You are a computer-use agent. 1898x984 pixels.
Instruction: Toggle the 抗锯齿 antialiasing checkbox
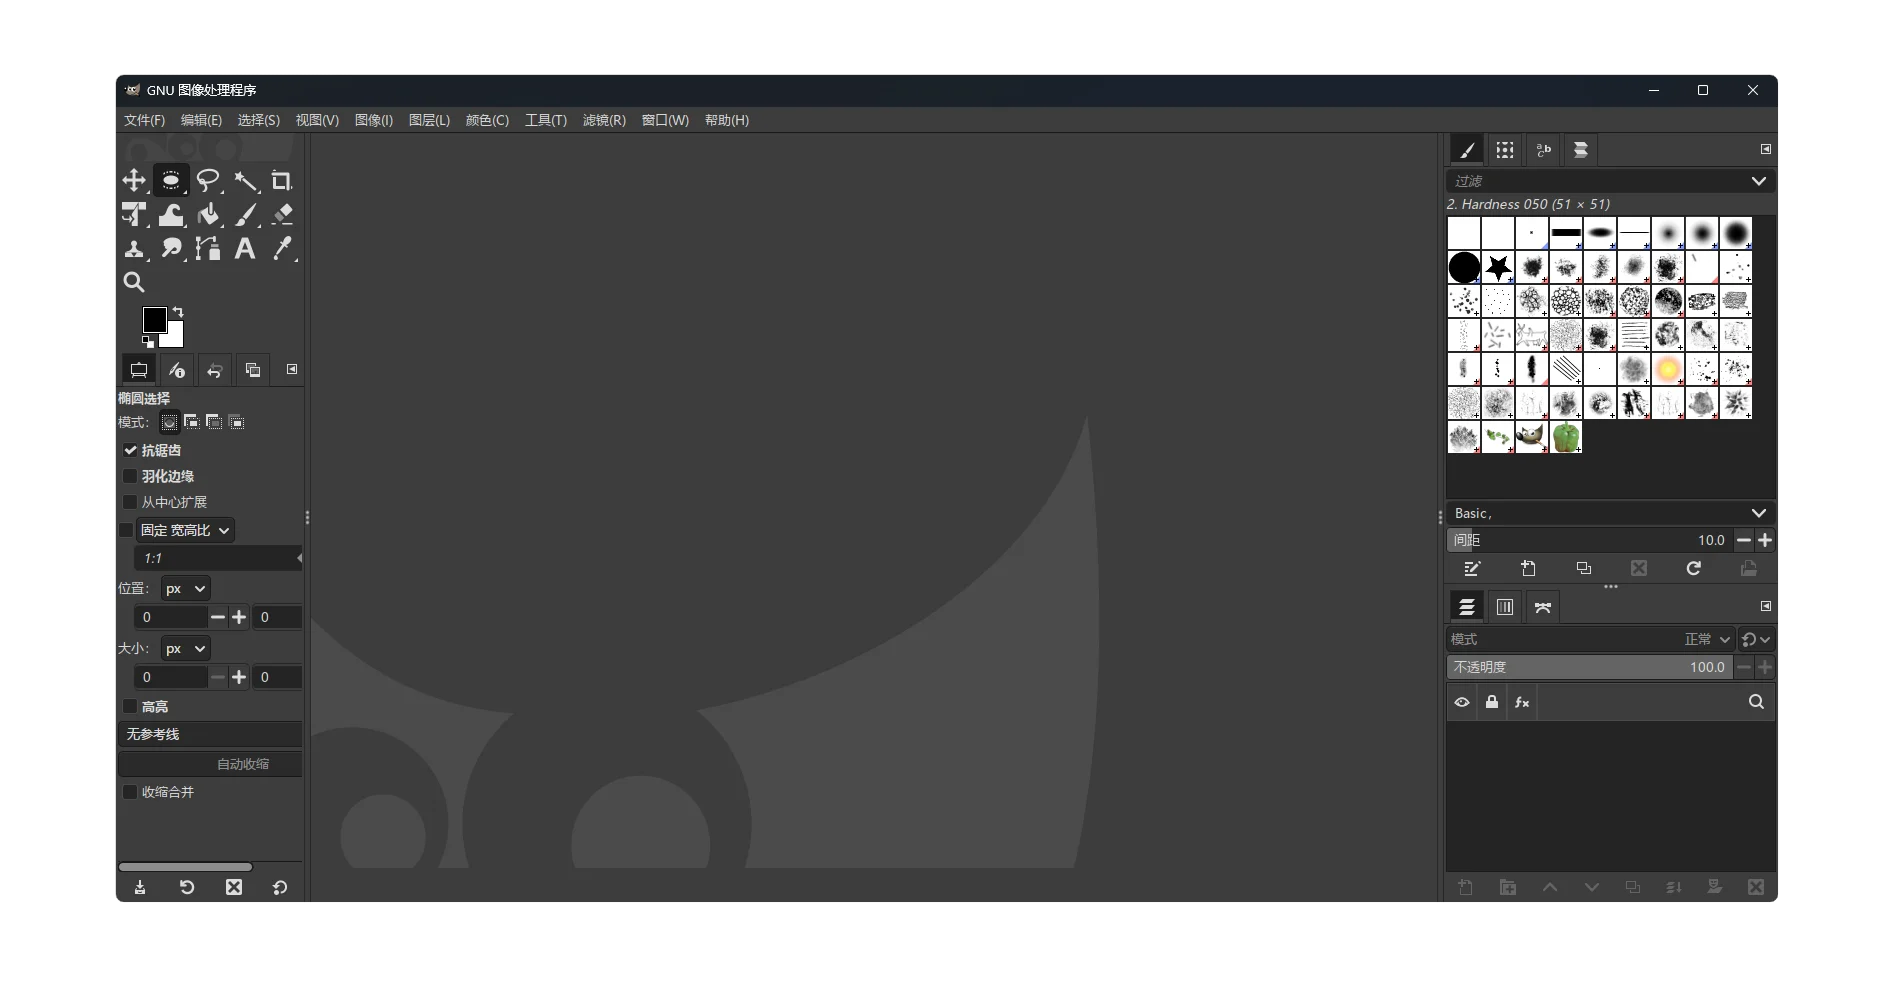click(130, 450)
